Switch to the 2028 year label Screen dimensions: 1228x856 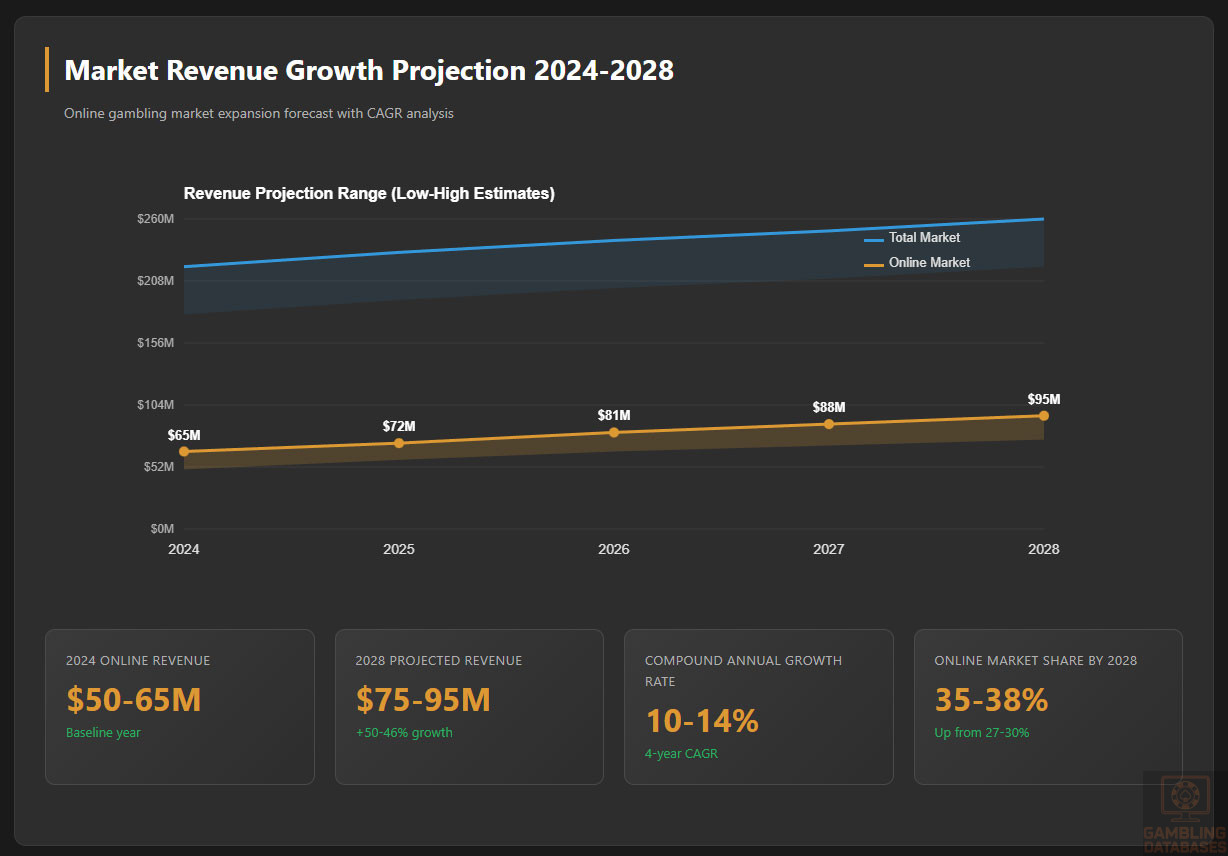pos(1044,549)
